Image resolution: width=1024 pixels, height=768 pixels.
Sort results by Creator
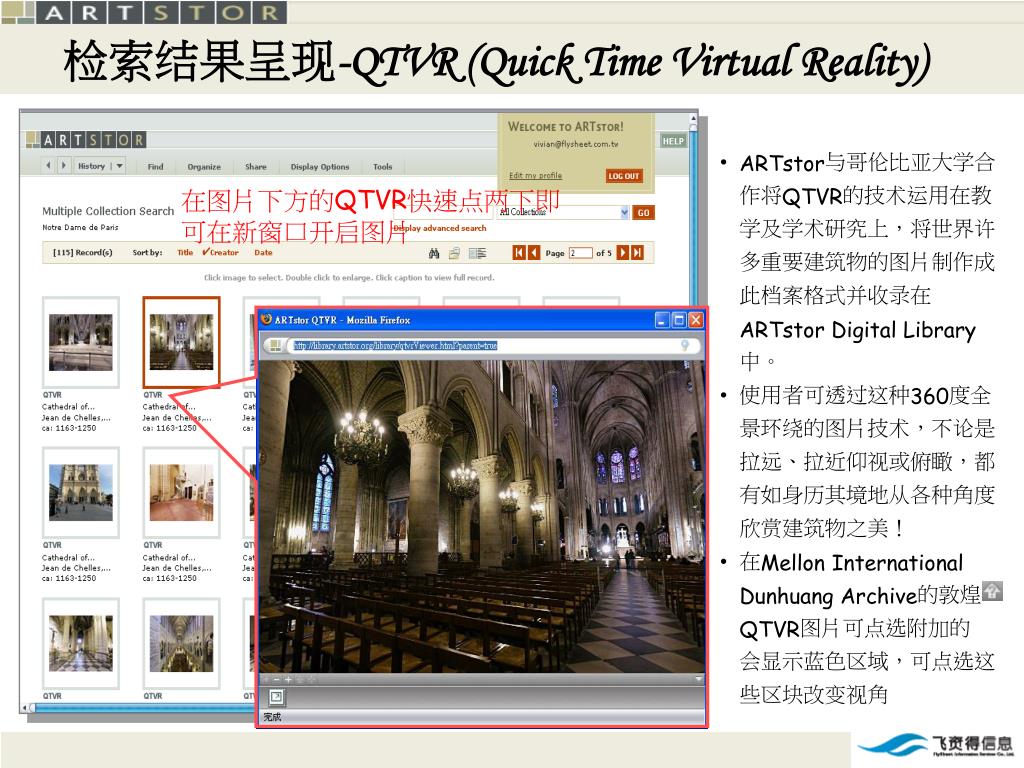coord(221,252)
